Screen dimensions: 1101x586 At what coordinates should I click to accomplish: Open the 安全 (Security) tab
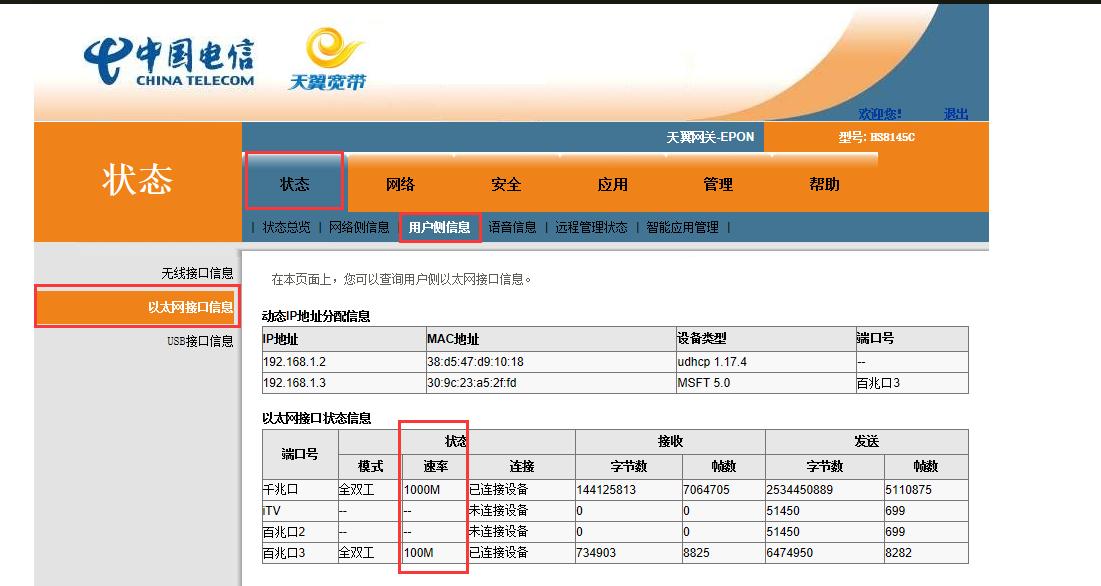pos(507,184)
